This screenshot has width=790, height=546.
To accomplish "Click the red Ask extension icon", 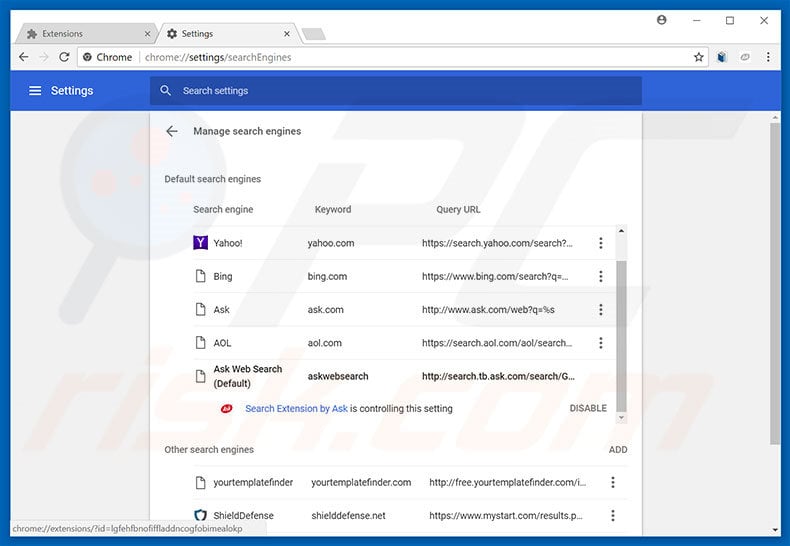I will (x=227, y=408).
